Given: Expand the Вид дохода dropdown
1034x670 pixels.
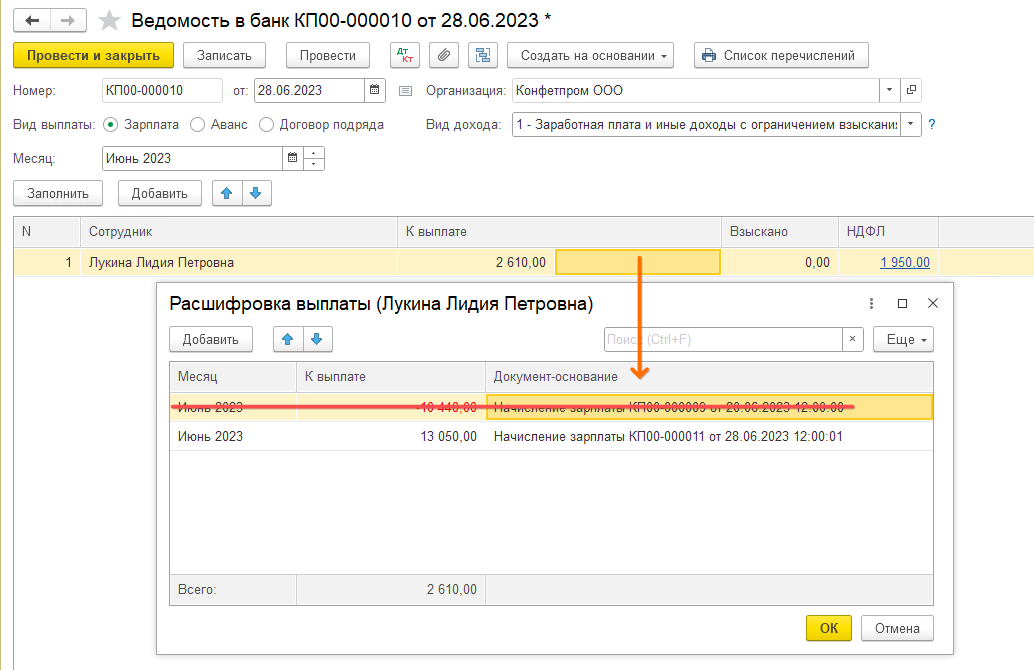Looking at the screenshot, I should 910,125.
